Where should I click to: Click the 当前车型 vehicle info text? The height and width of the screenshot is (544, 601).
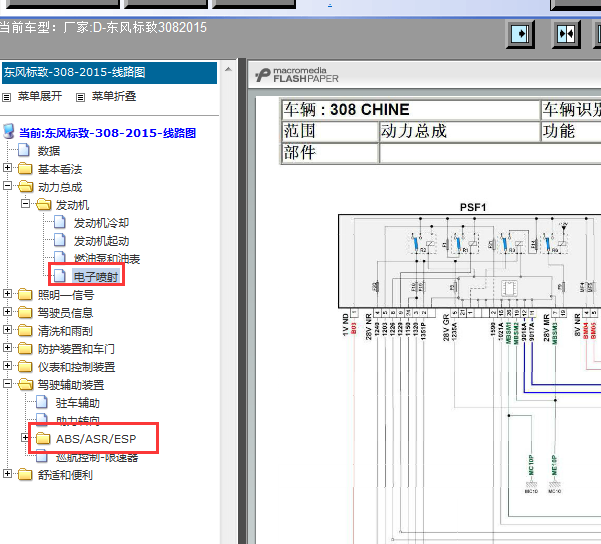103,28
